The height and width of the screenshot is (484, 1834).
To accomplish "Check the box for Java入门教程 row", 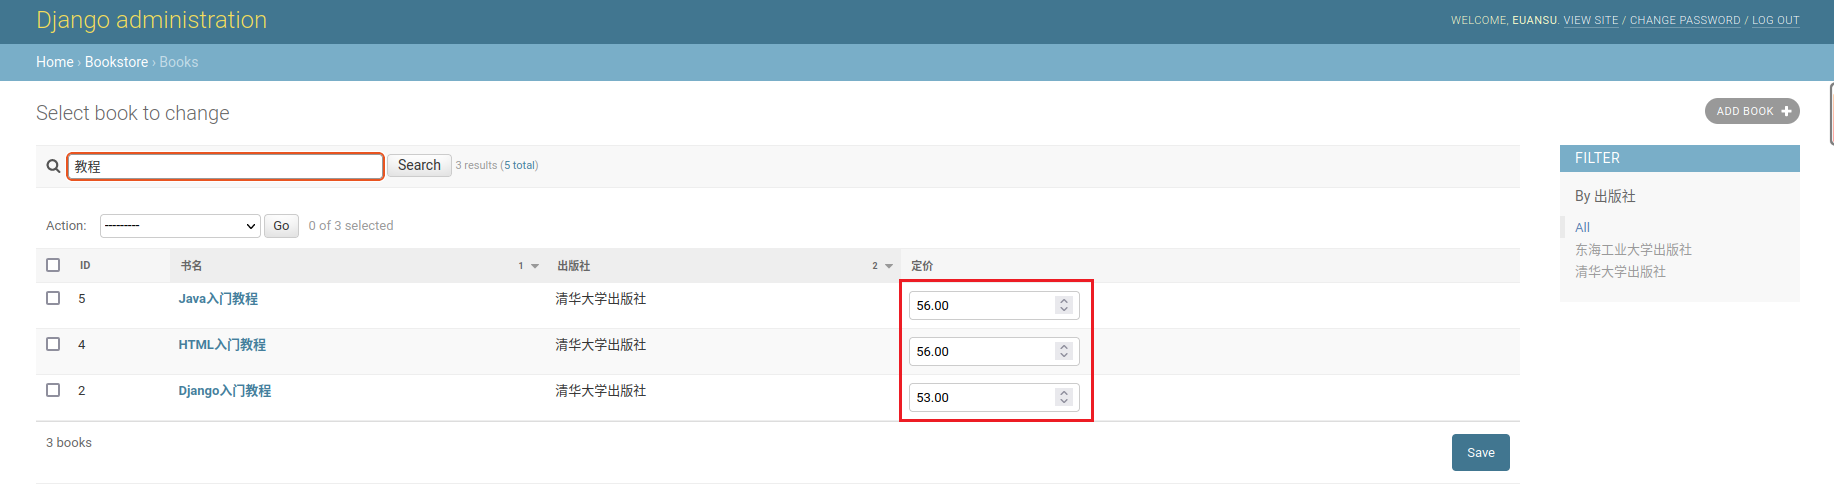I will pyautogui.click(x=53, y=298).
